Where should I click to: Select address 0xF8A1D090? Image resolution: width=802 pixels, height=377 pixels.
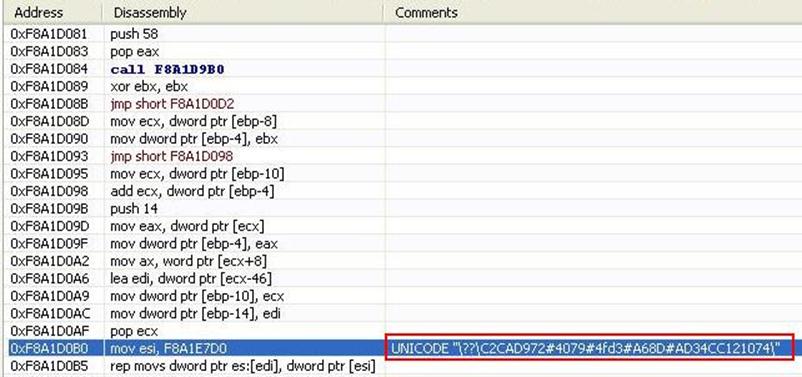49,139
